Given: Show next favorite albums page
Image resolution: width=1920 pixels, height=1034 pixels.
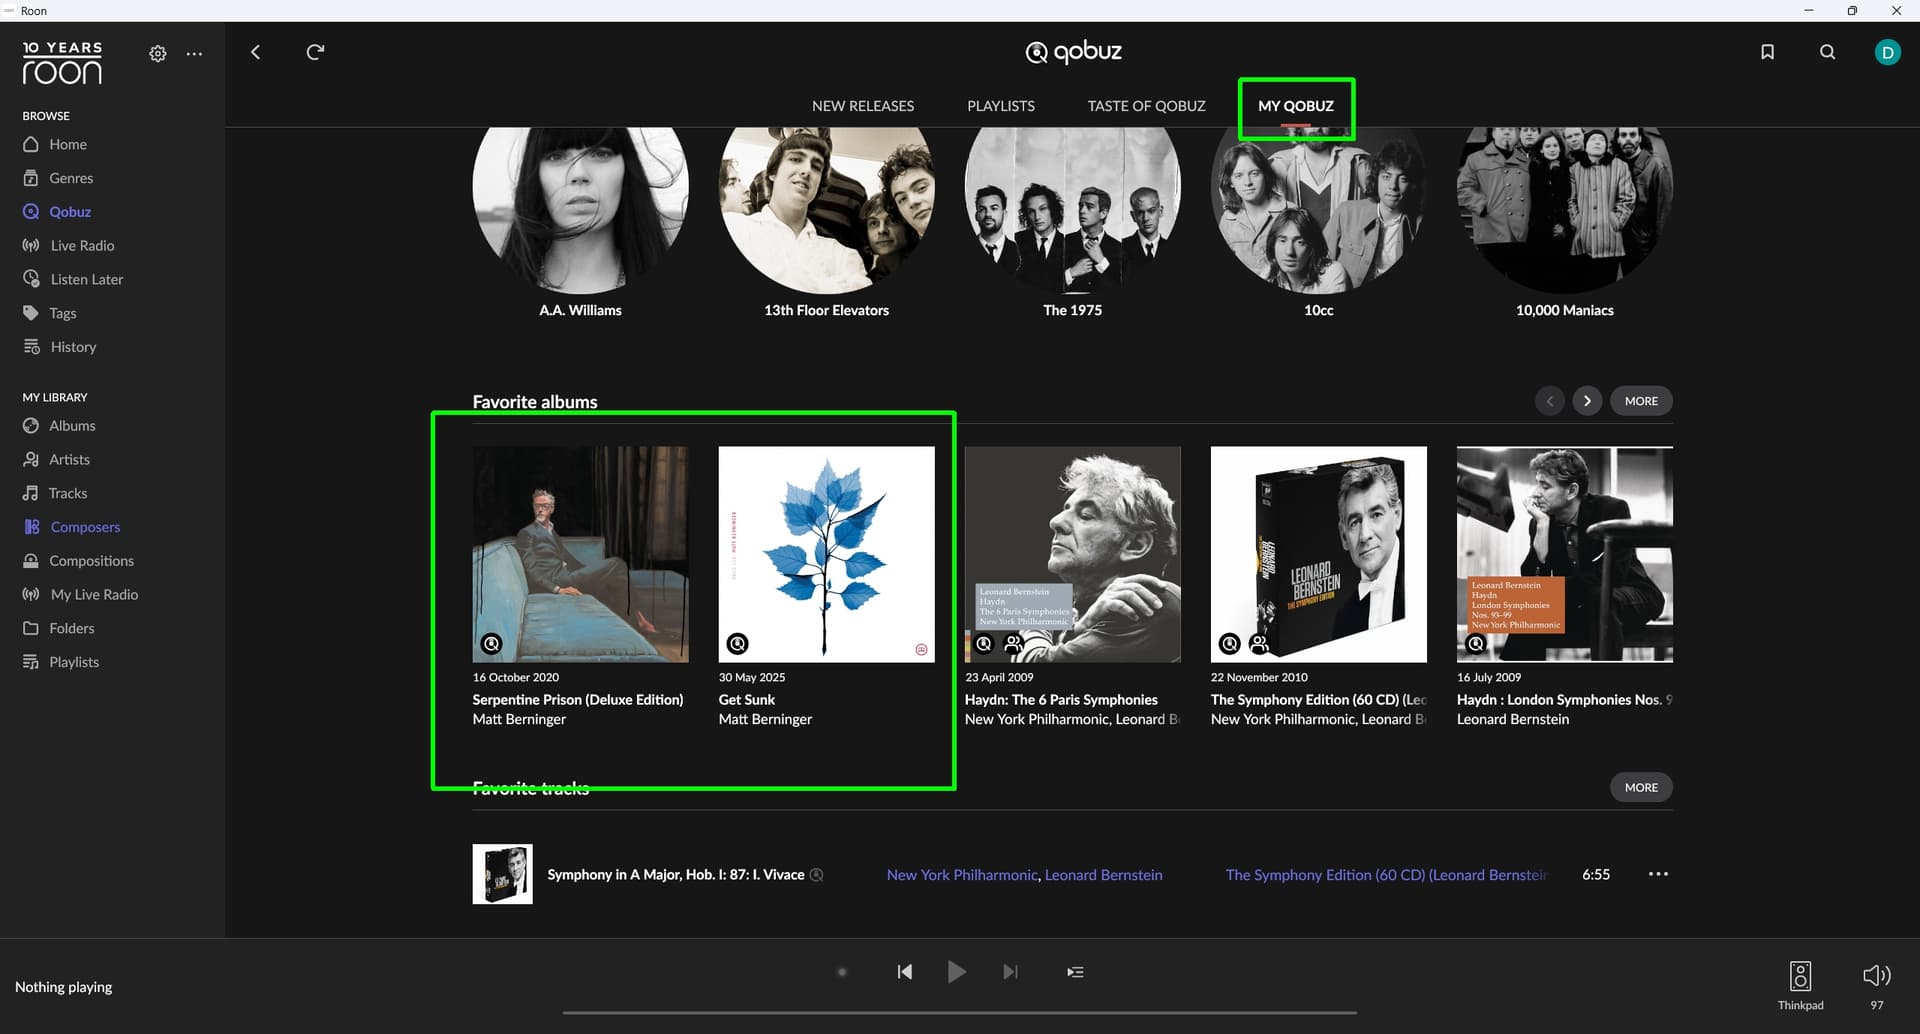Looking at the screenshot, I should click(1587, 401).
